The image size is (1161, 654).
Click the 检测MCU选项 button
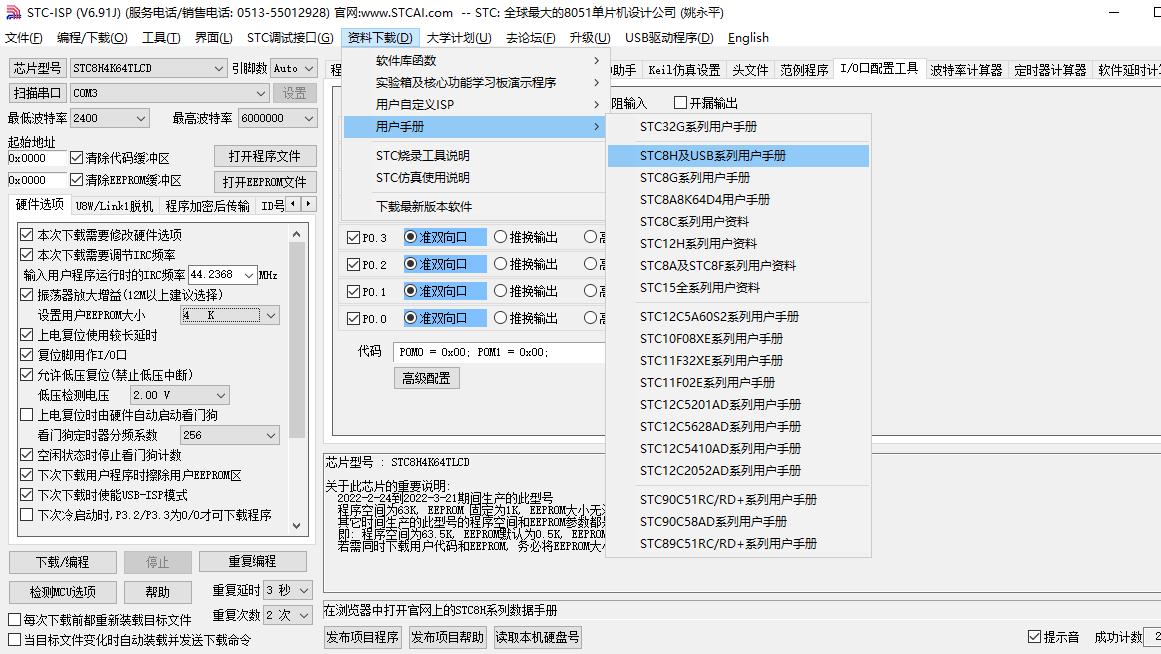click(63, 592)
